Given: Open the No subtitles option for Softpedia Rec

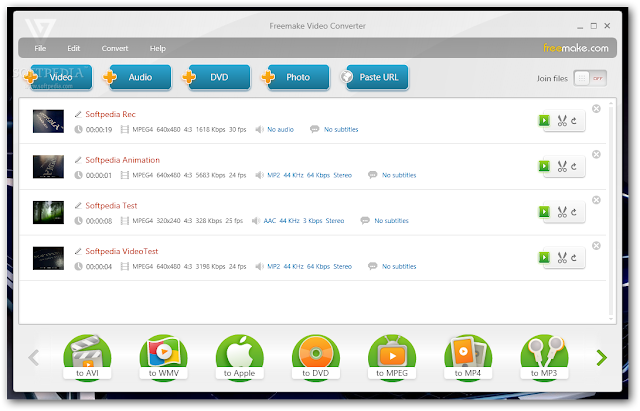Looking at the screenshot, I should point(341,129).
